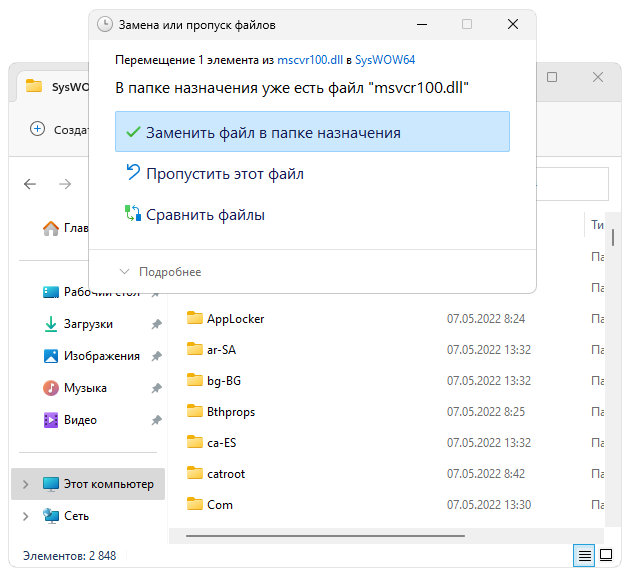Expand the Подробнее details section

[161, 272]
